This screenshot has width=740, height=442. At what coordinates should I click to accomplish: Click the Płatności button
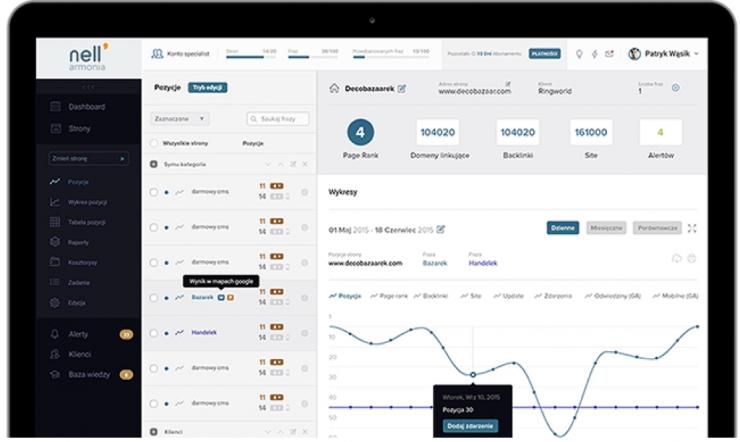click(544, 54)
